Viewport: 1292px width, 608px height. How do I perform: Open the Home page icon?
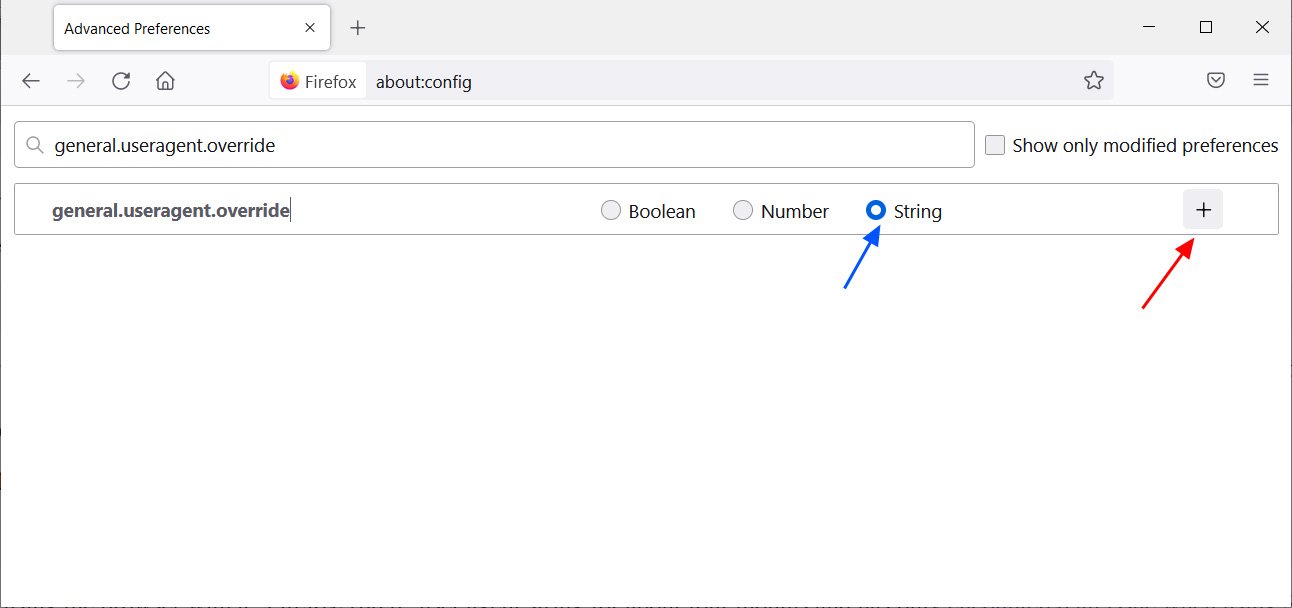(x=166, y=81)
